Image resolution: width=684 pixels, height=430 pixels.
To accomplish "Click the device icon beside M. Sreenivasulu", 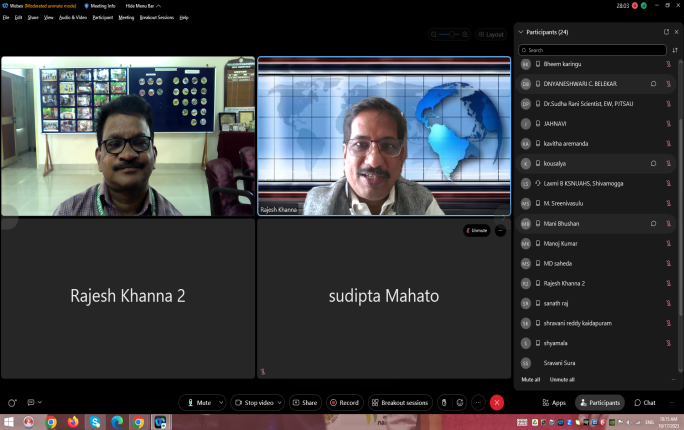I will click(x=538, y=203).
